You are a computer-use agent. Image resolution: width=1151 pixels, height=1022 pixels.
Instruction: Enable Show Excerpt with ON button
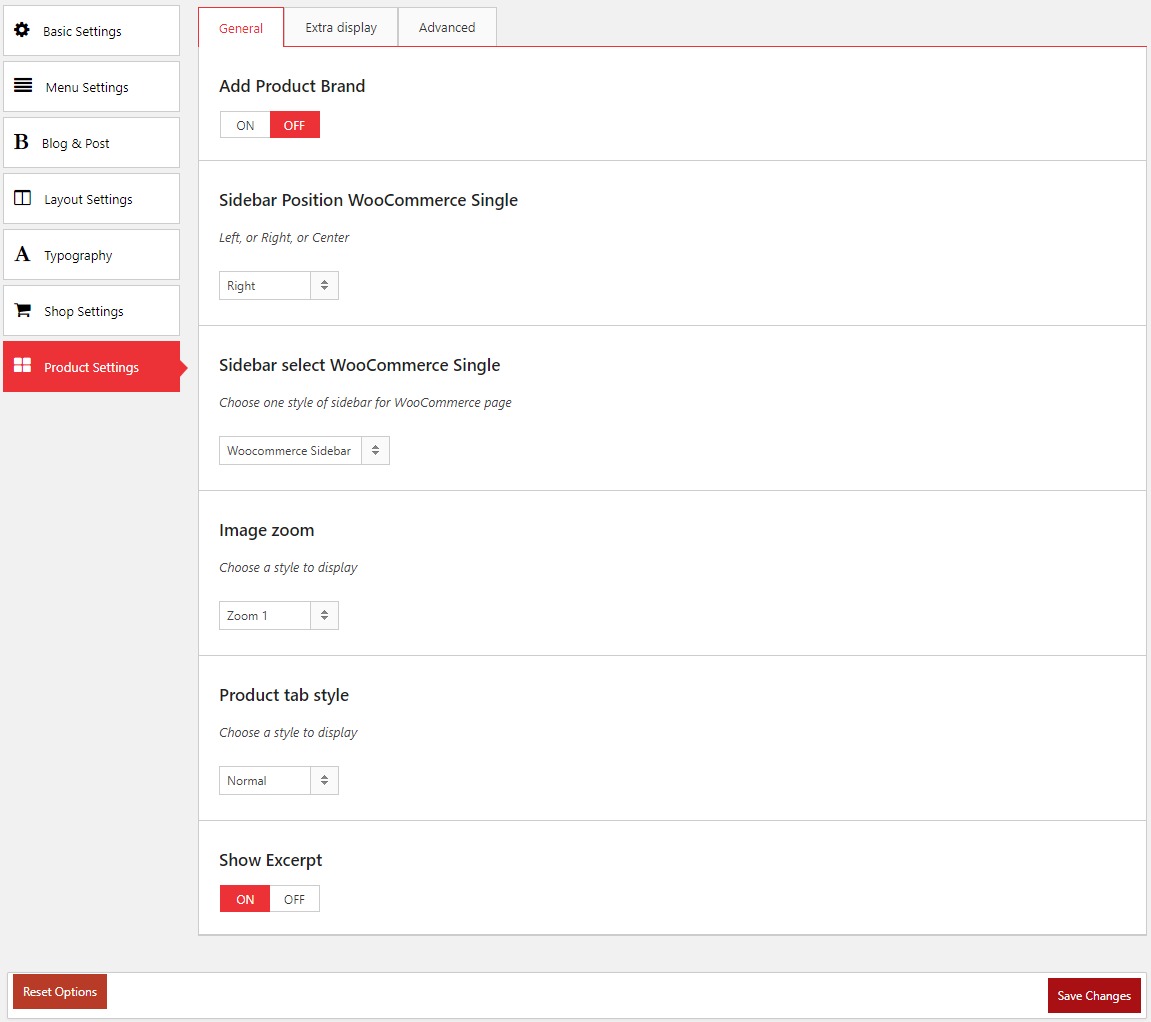click(245, 899)
